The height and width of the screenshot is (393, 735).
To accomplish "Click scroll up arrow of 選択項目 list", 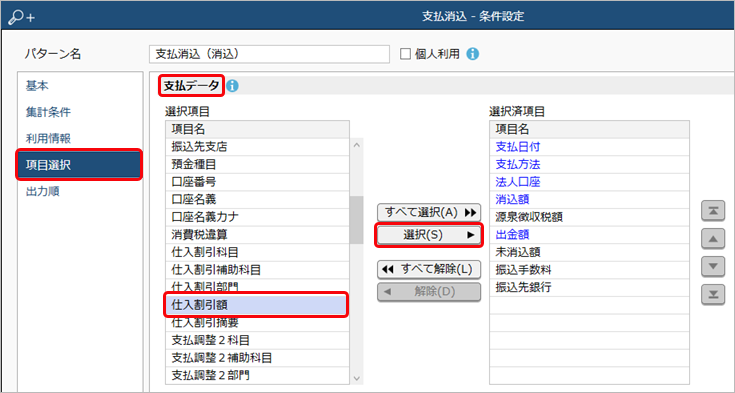I will pyautogui.click(x=357, y=144).
